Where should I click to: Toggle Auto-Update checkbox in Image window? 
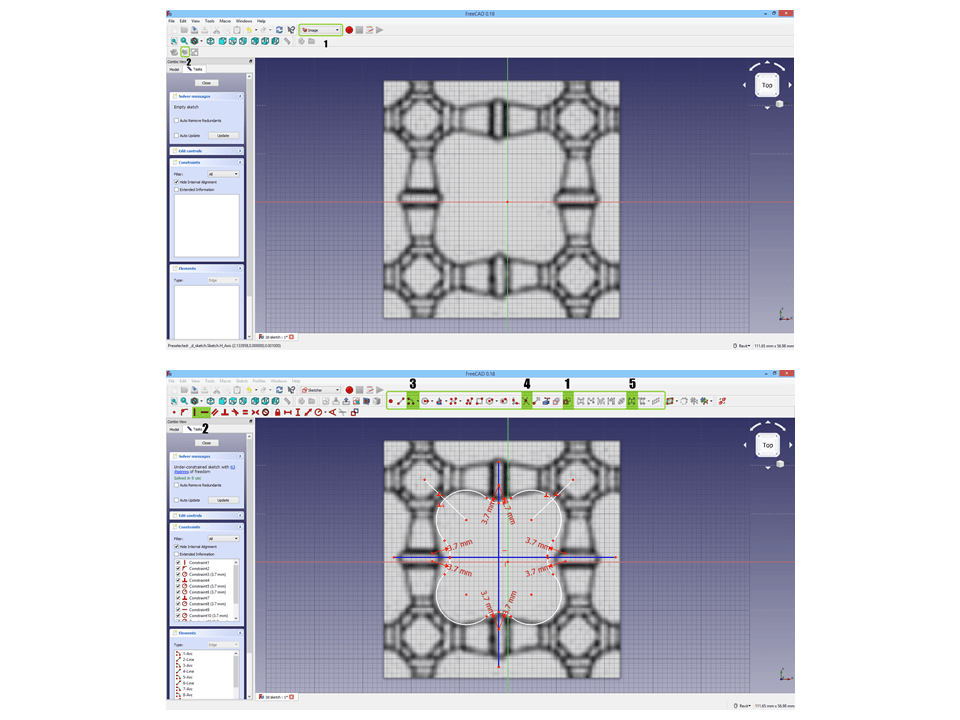176,135
